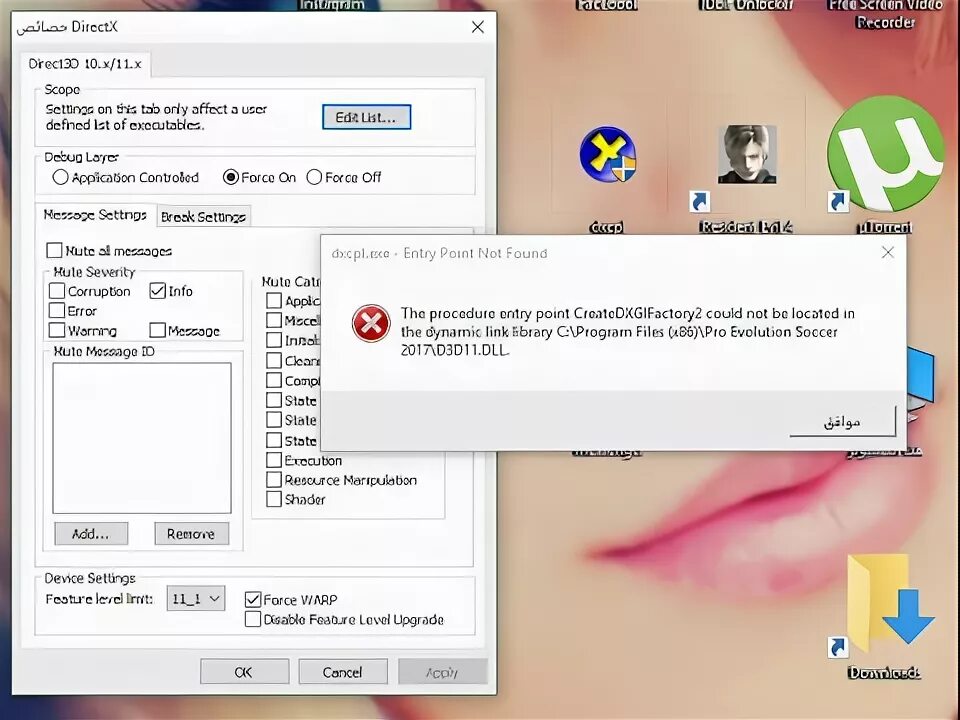The image size is (960, 720).
Task: Check the Shader category checkbox
Action: 274,499
